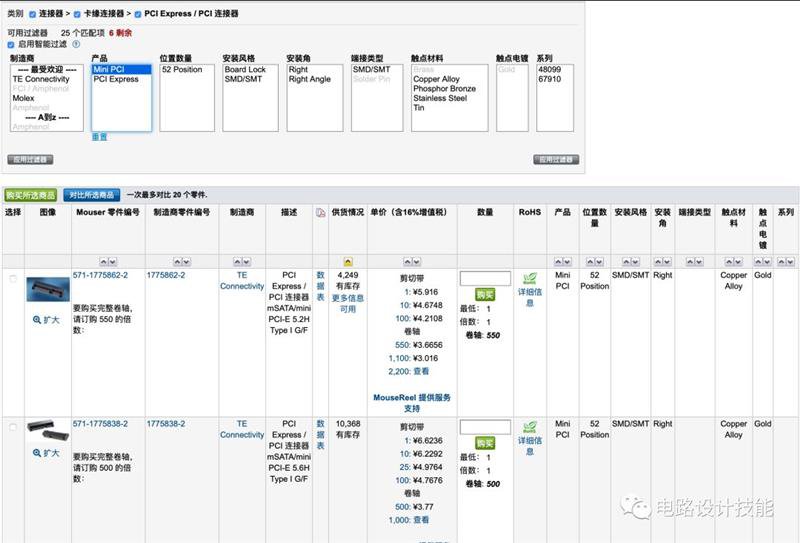Sort Mouser 零件编号 column ascending
The height and width of the screenshot is (543, 800).
pos(104,262)
